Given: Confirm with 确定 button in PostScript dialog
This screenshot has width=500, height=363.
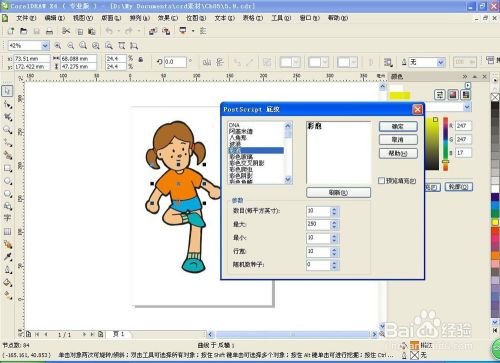Looking at the screenshot, I should (x=398, y=126).
